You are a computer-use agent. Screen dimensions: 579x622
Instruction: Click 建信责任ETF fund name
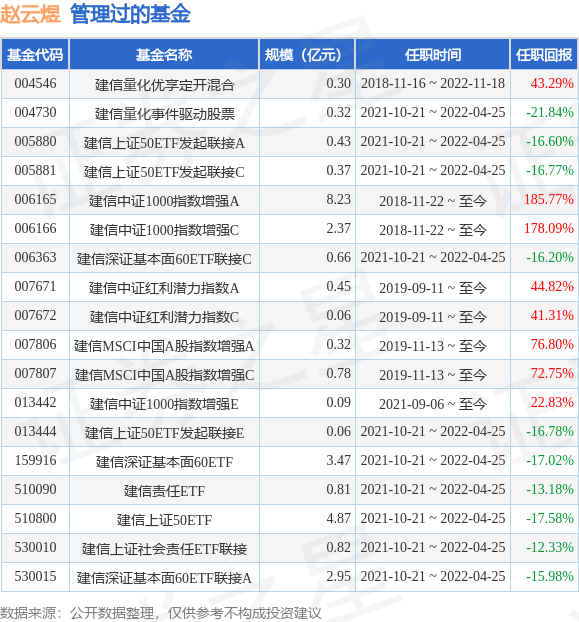coord(164,491)
